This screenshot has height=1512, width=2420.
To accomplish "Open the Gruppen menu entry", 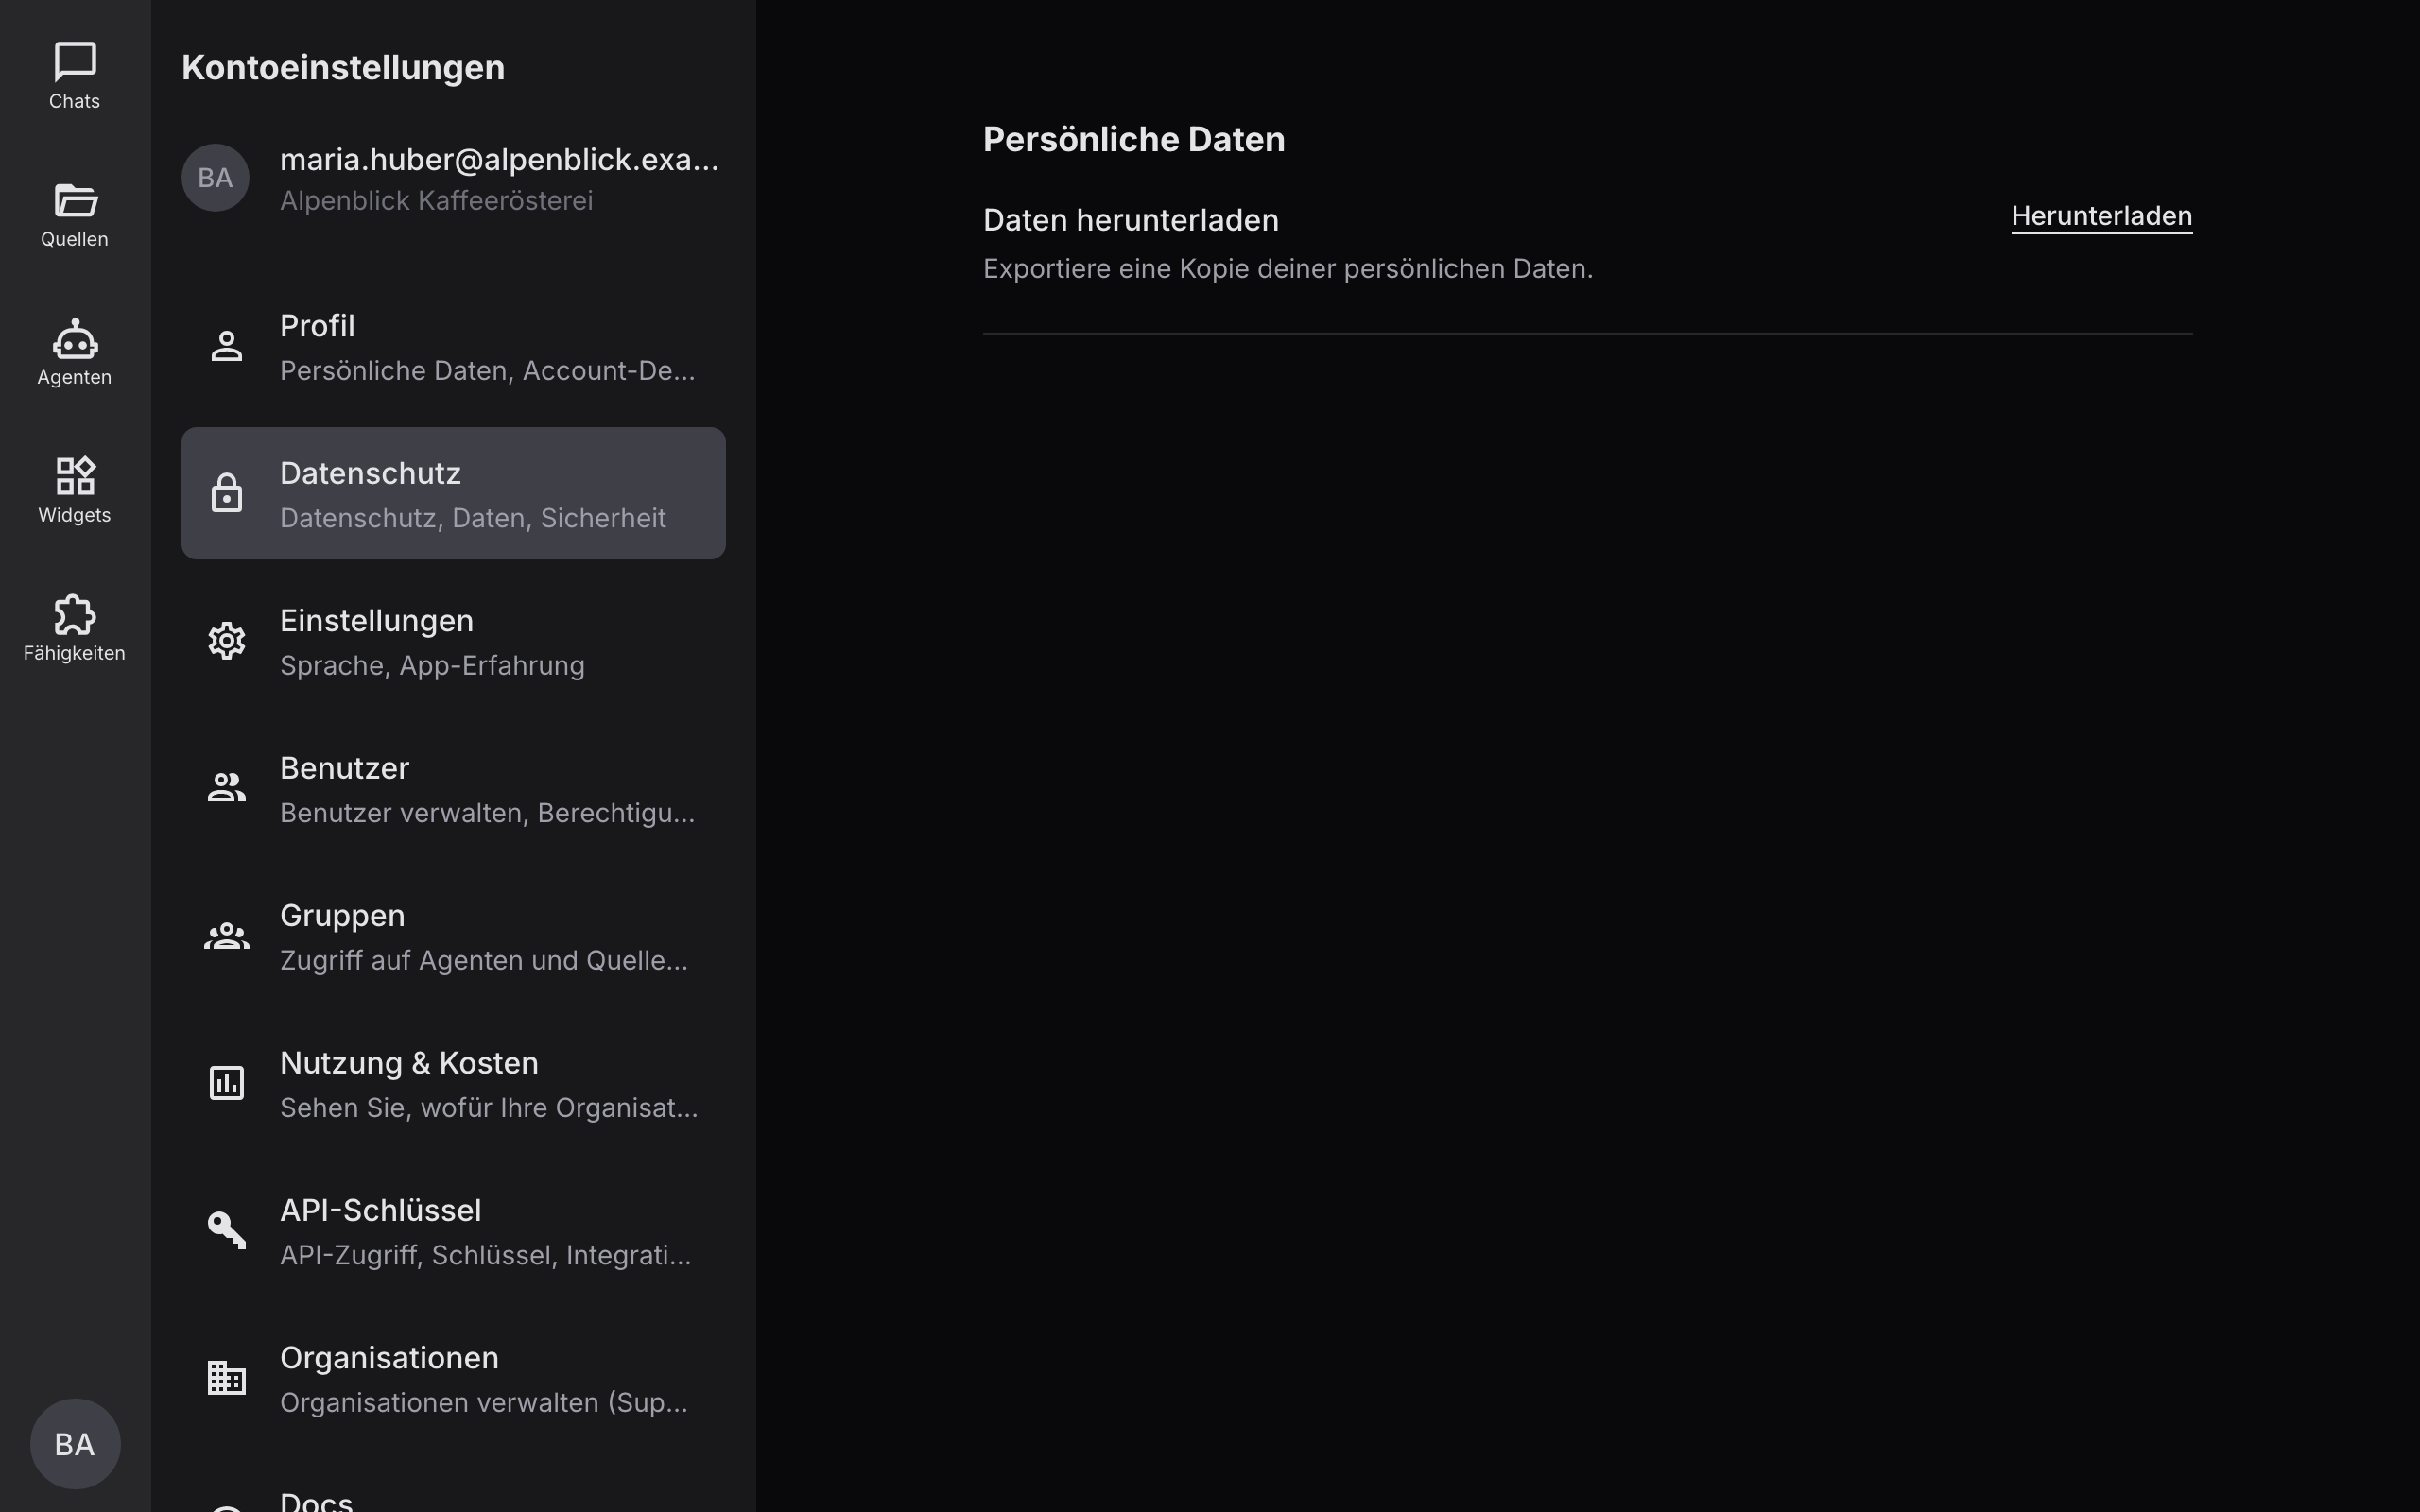I will pos(453,936).
